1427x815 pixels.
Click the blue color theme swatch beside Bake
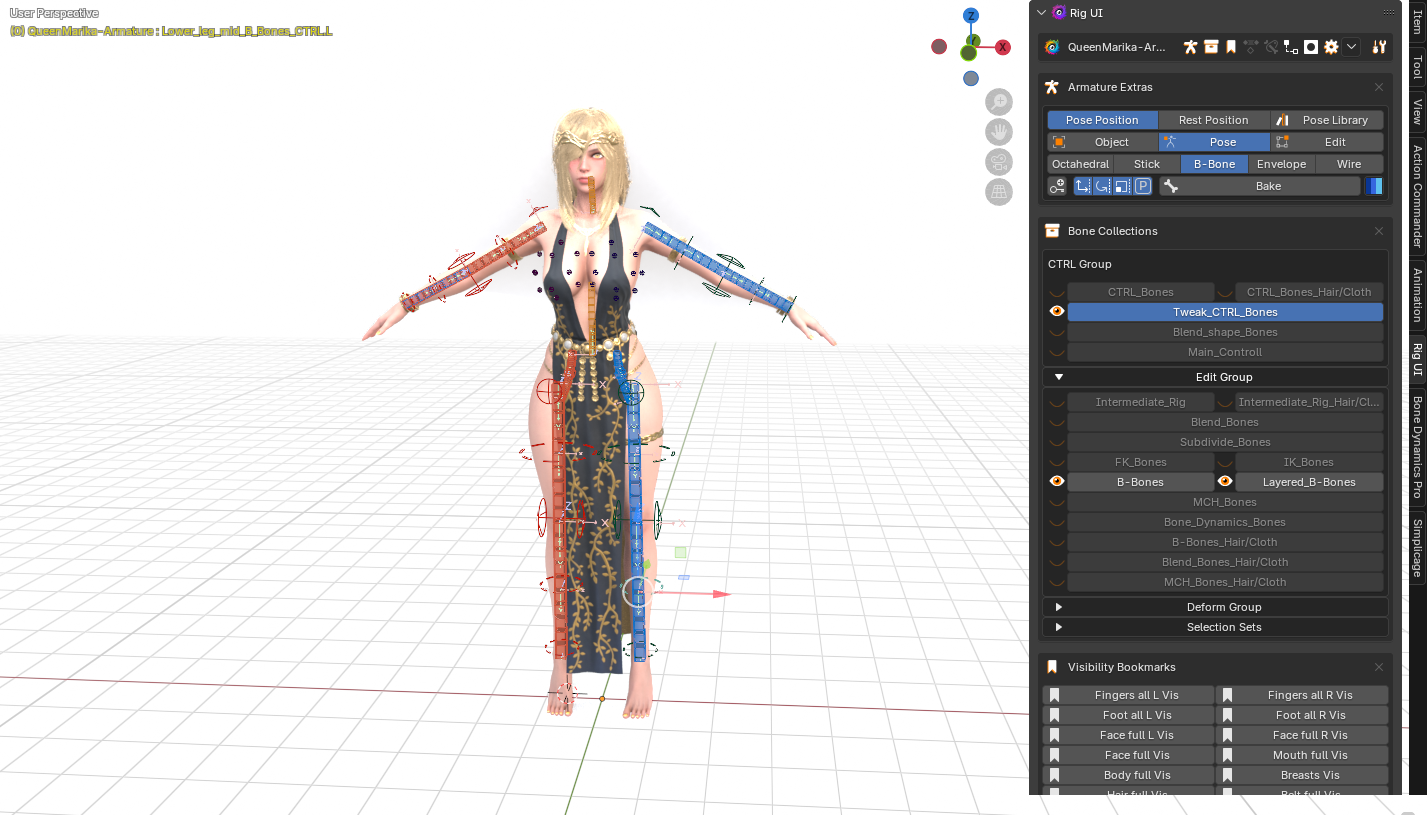(x=1374, y=186)
